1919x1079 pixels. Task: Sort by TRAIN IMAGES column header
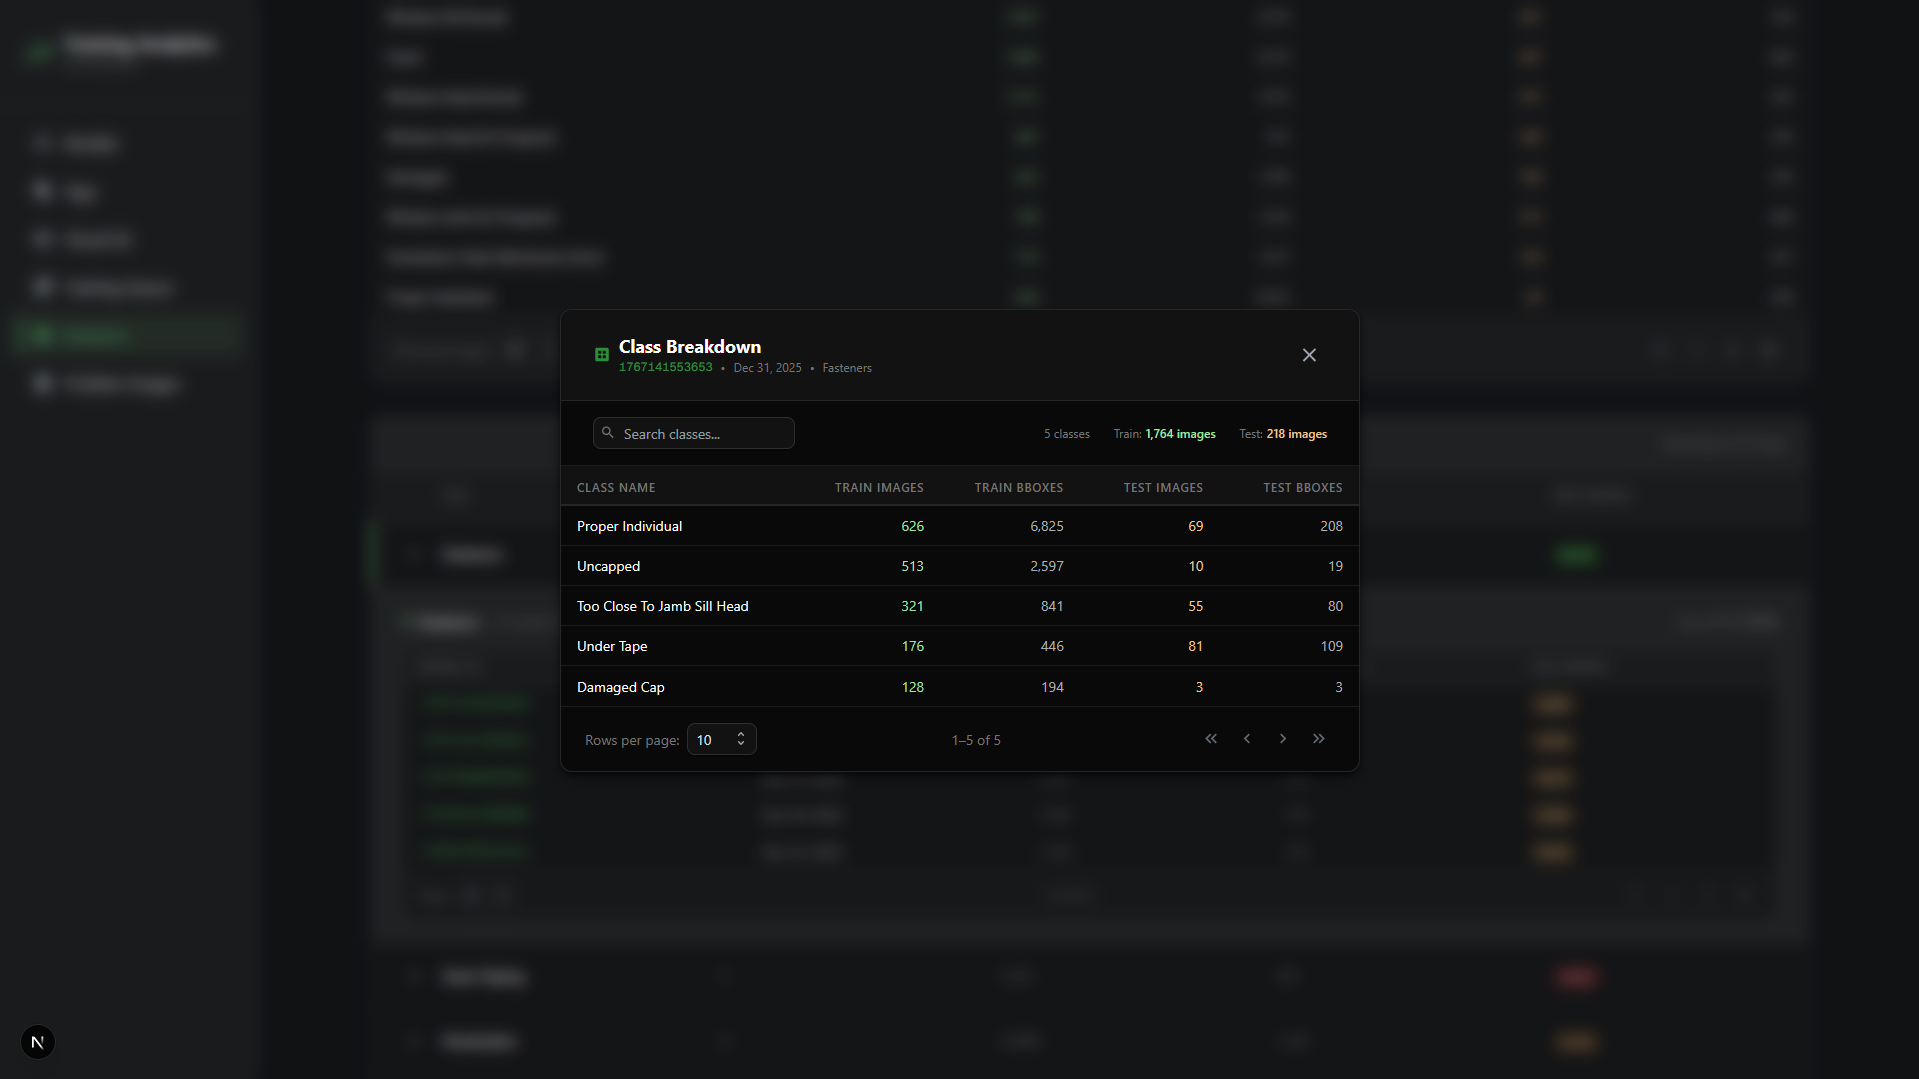(879, 488)
